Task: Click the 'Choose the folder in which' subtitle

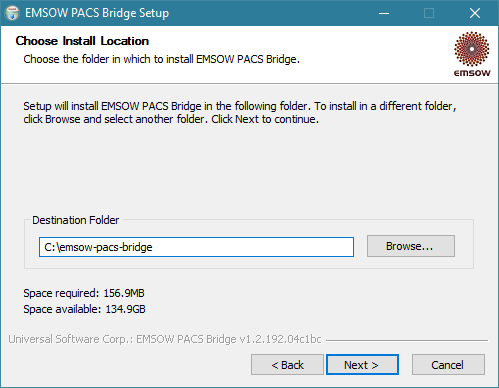Action: pyautogui.click(x=162, y=59)
